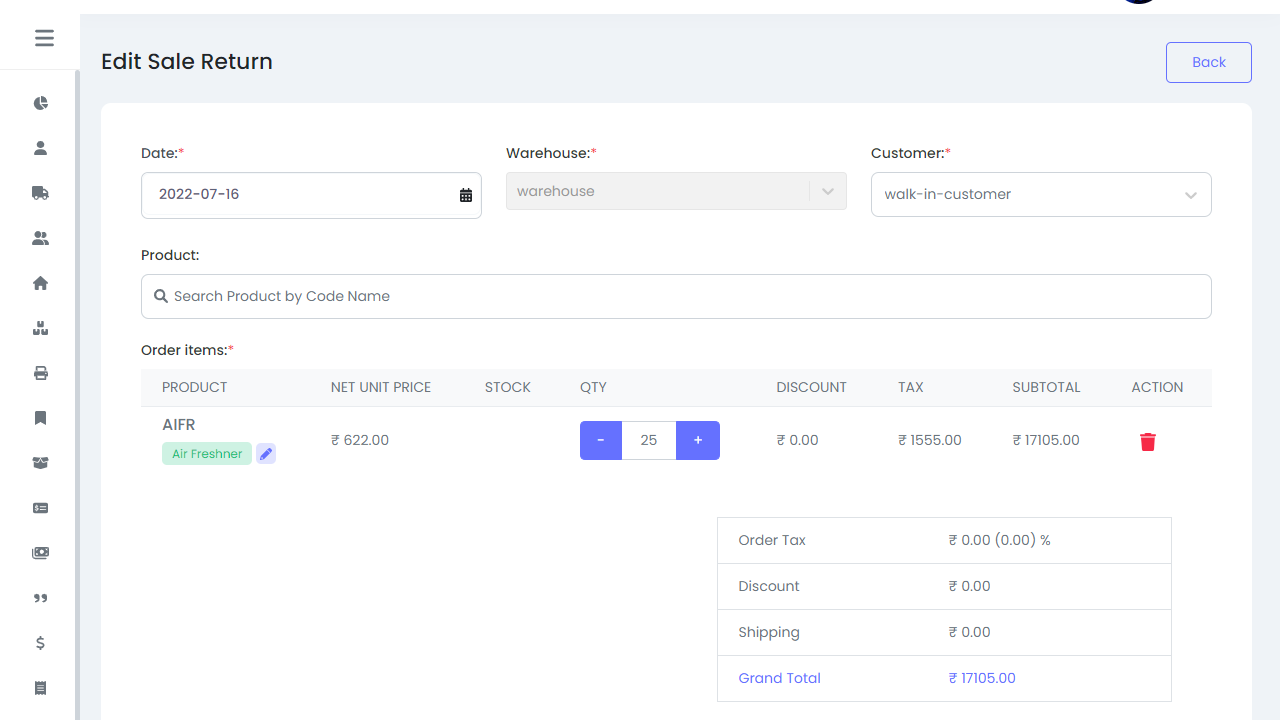1280x720 pixels.
Task: Increase AIFR quantity with plus button
Action: [698, 440]
